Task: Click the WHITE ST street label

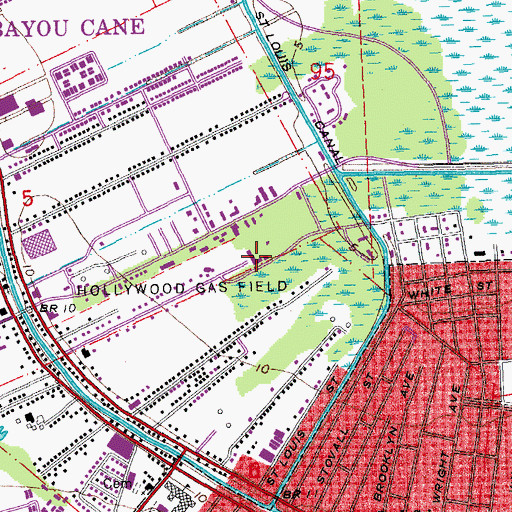Action: click(x=450, y=291)
